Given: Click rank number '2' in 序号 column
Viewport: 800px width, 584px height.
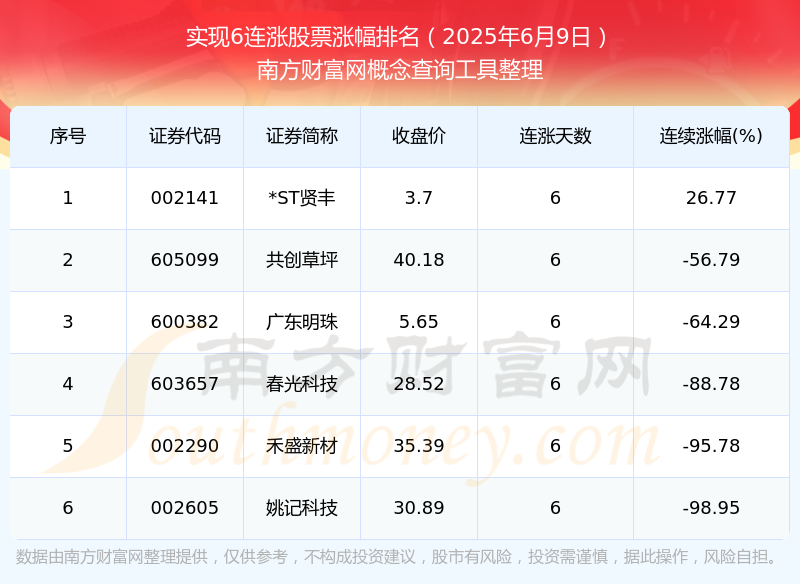Looking at the screenshot, I should (68, 260).
